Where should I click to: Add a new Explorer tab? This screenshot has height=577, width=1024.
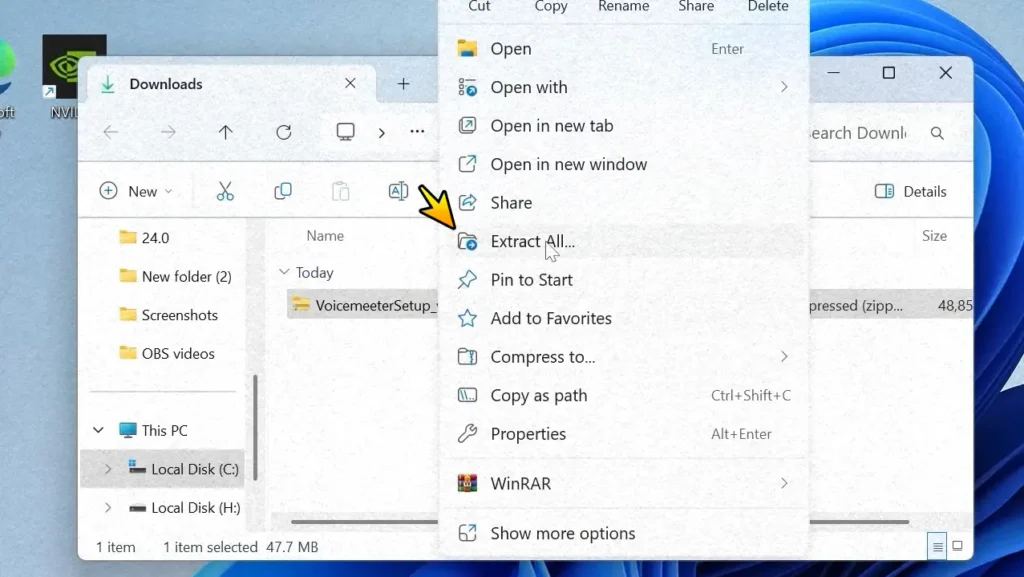404,84
